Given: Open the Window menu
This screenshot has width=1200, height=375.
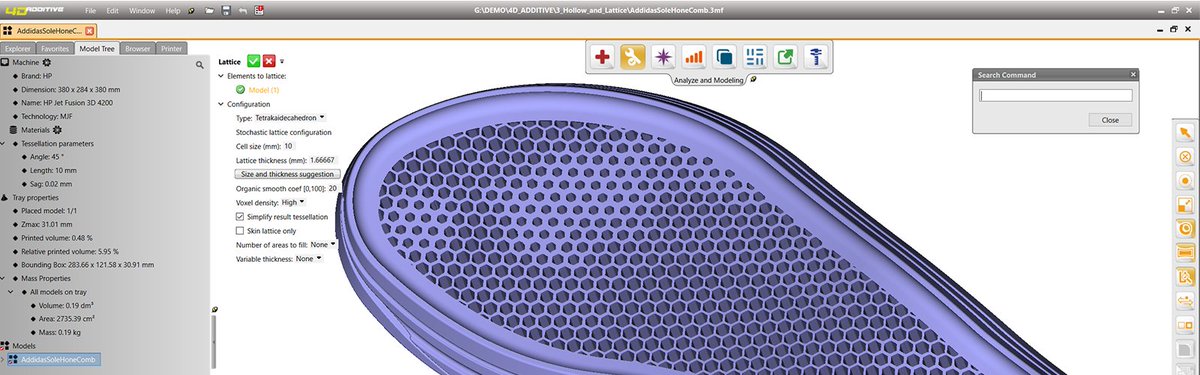Looking at the screenshot, I should click(x=143, y=10).
